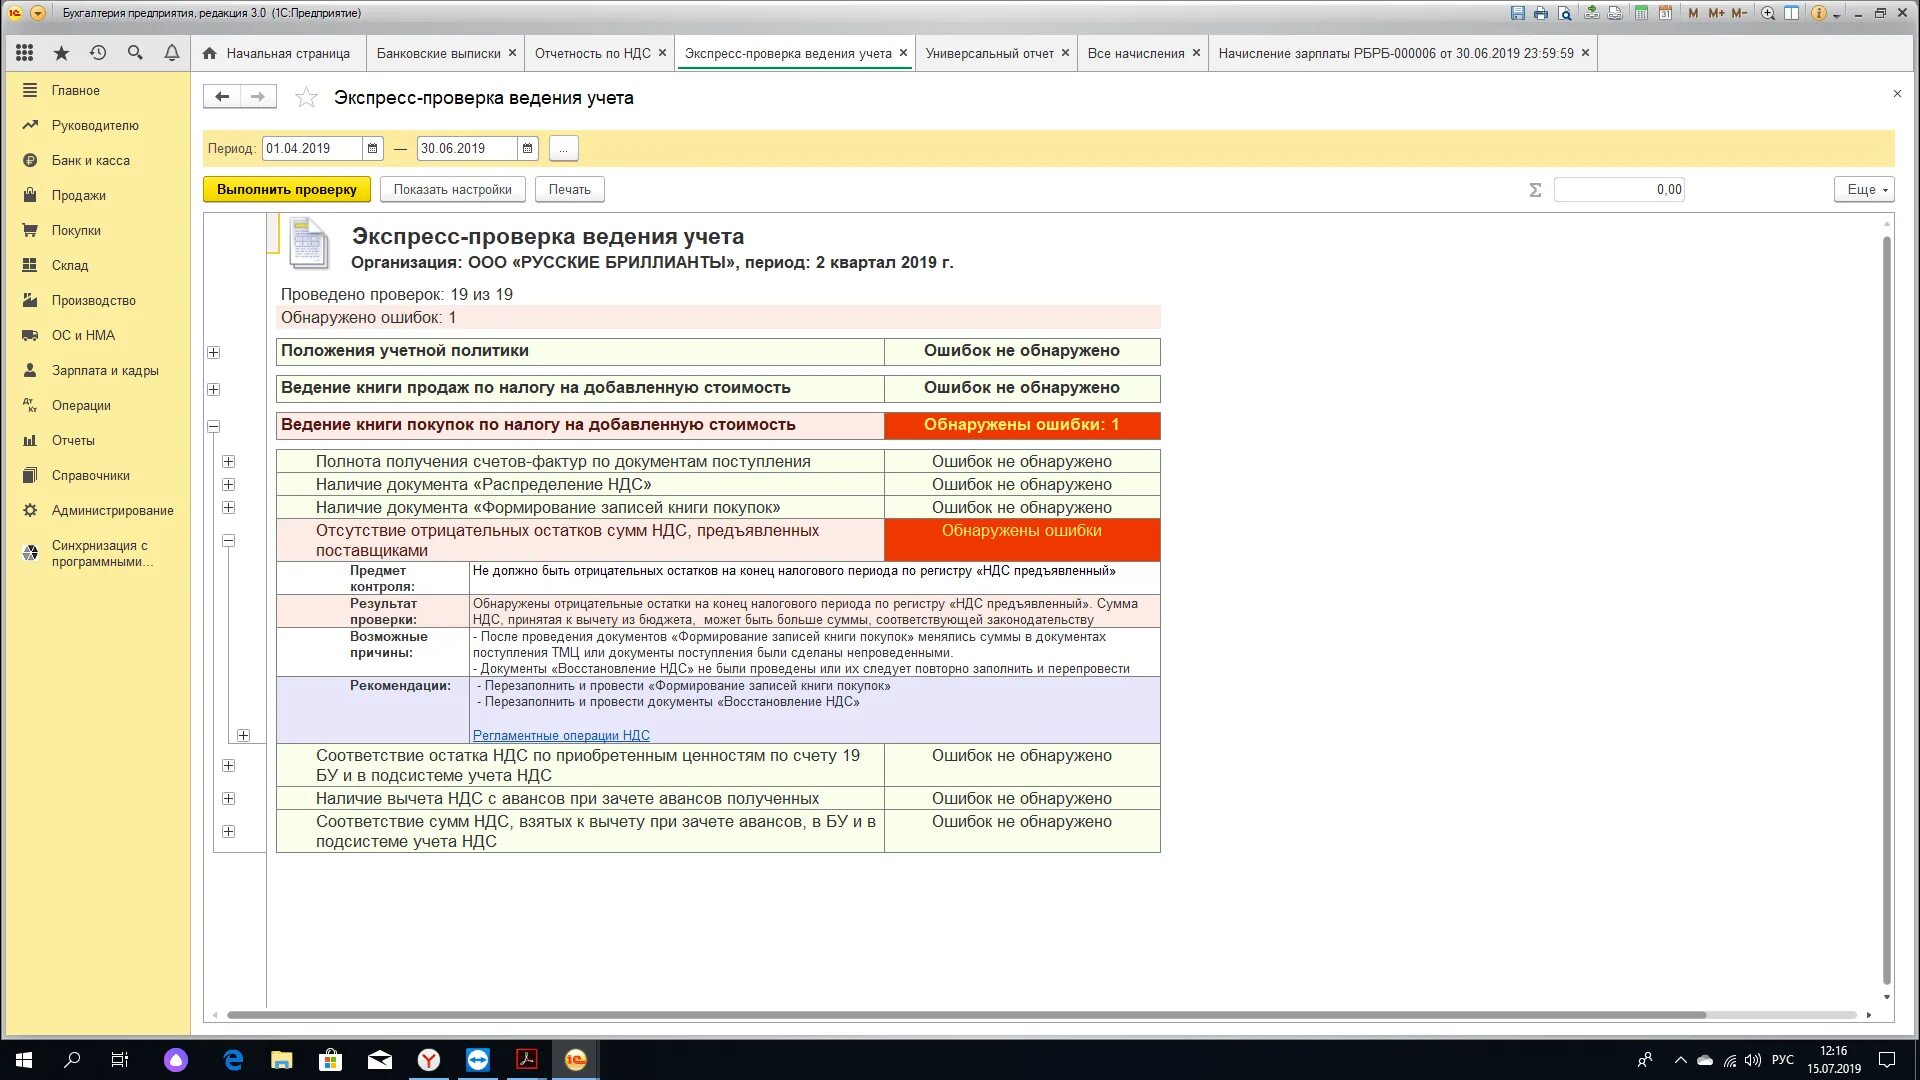Expand 'Соответствие сумм НДС, взятых к вычету' row
Viewport: 1920px width, 1080px height.
pos(228,831)
